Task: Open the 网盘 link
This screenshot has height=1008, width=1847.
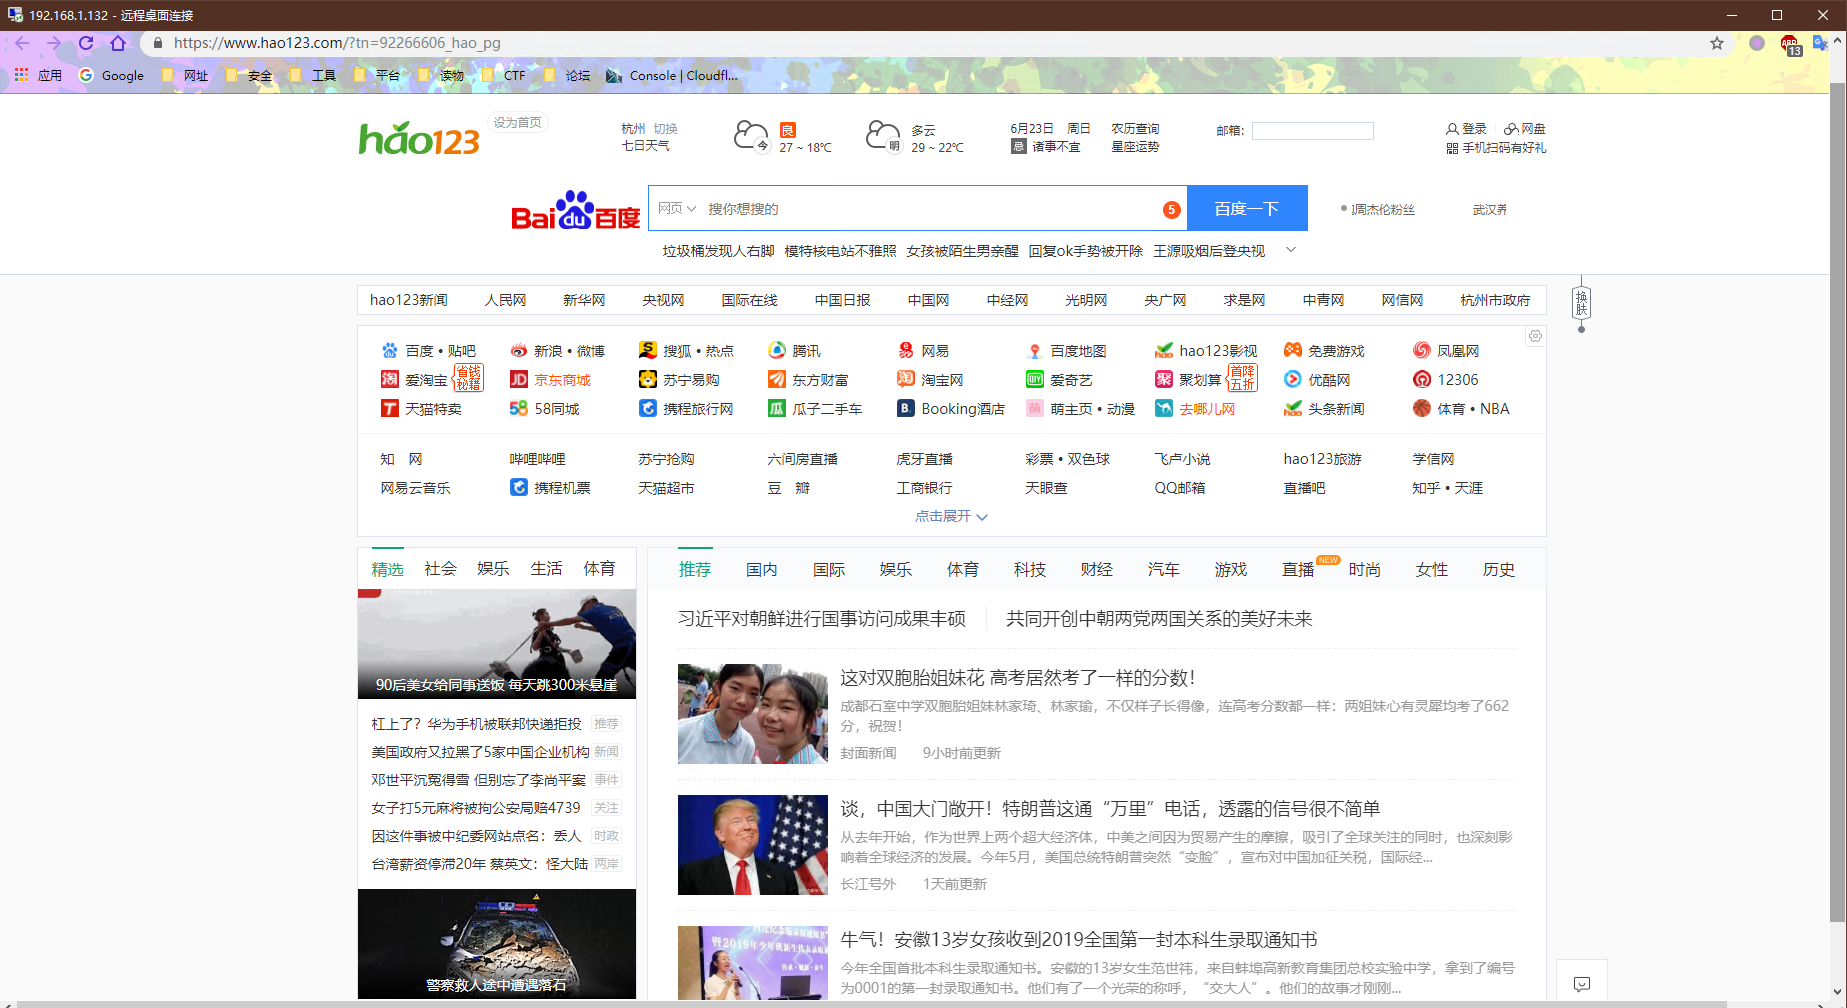Action: coord(1525,129)
